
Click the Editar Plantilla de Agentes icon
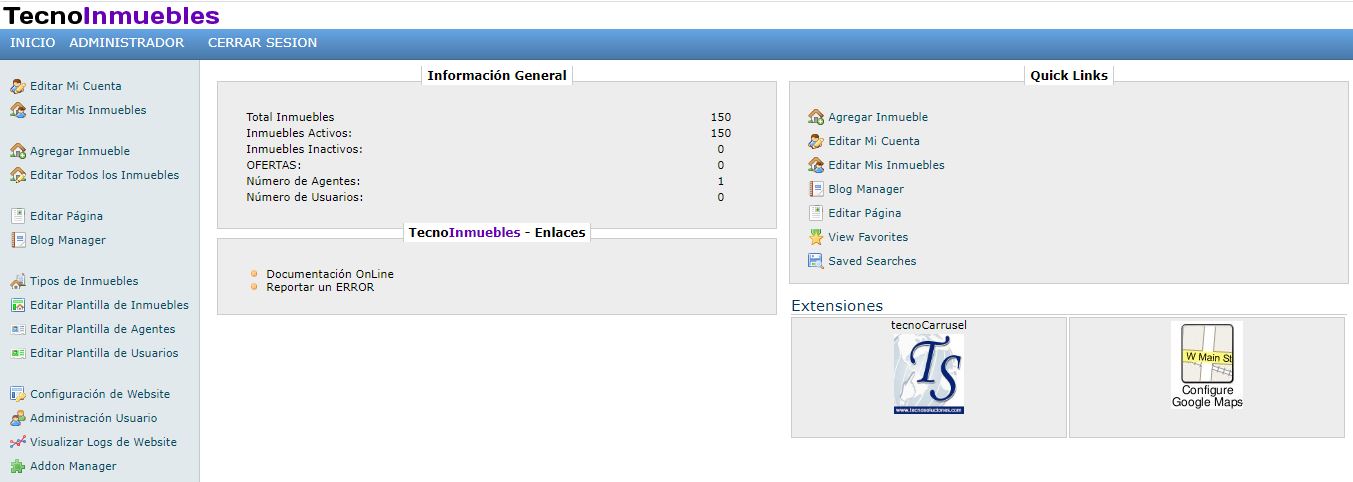[x=17, y=329]
